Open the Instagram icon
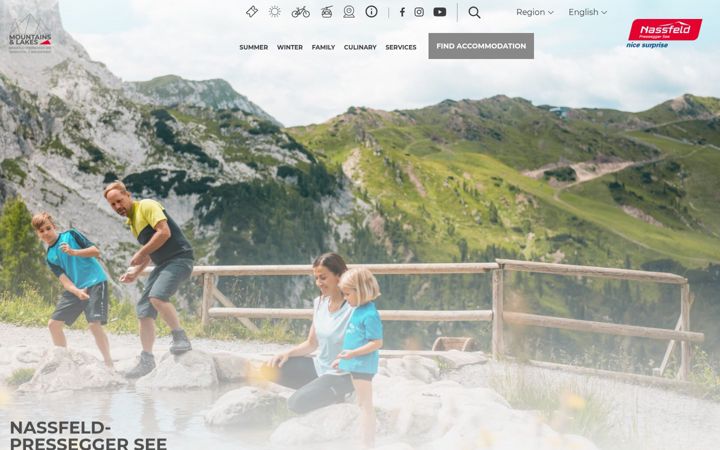Image resolution: width=720 pixels, height=450 pixels. coord(419,12)
